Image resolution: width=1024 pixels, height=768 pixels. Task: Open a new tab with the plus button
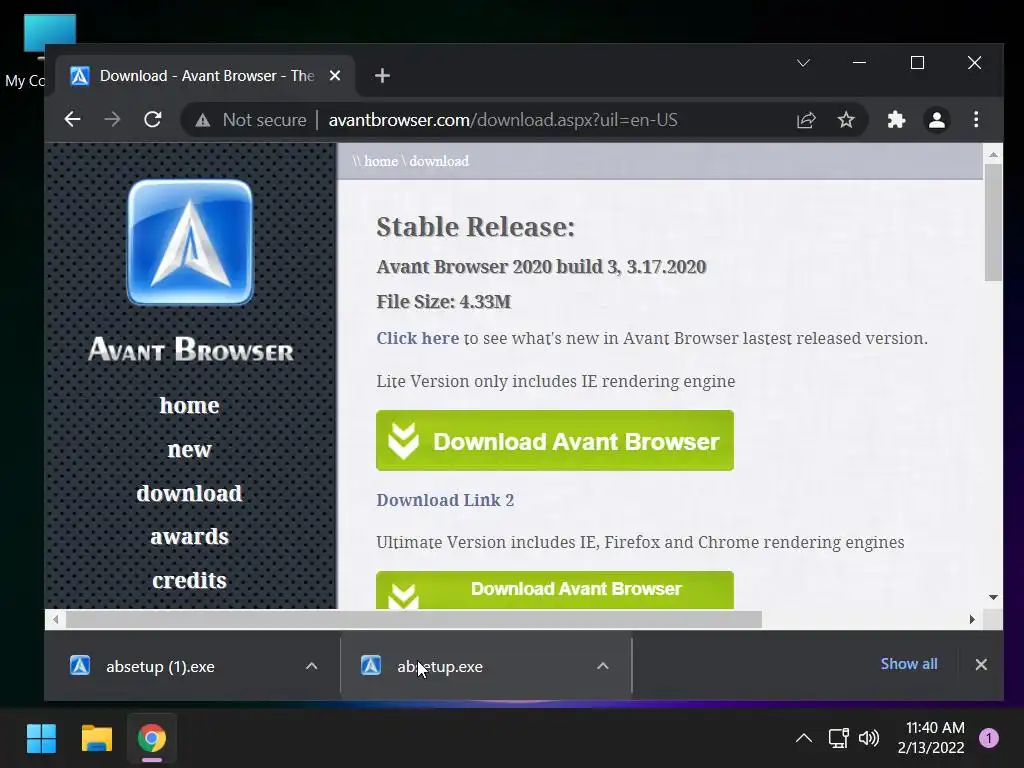pyautogui.click(x=382, y=76)
